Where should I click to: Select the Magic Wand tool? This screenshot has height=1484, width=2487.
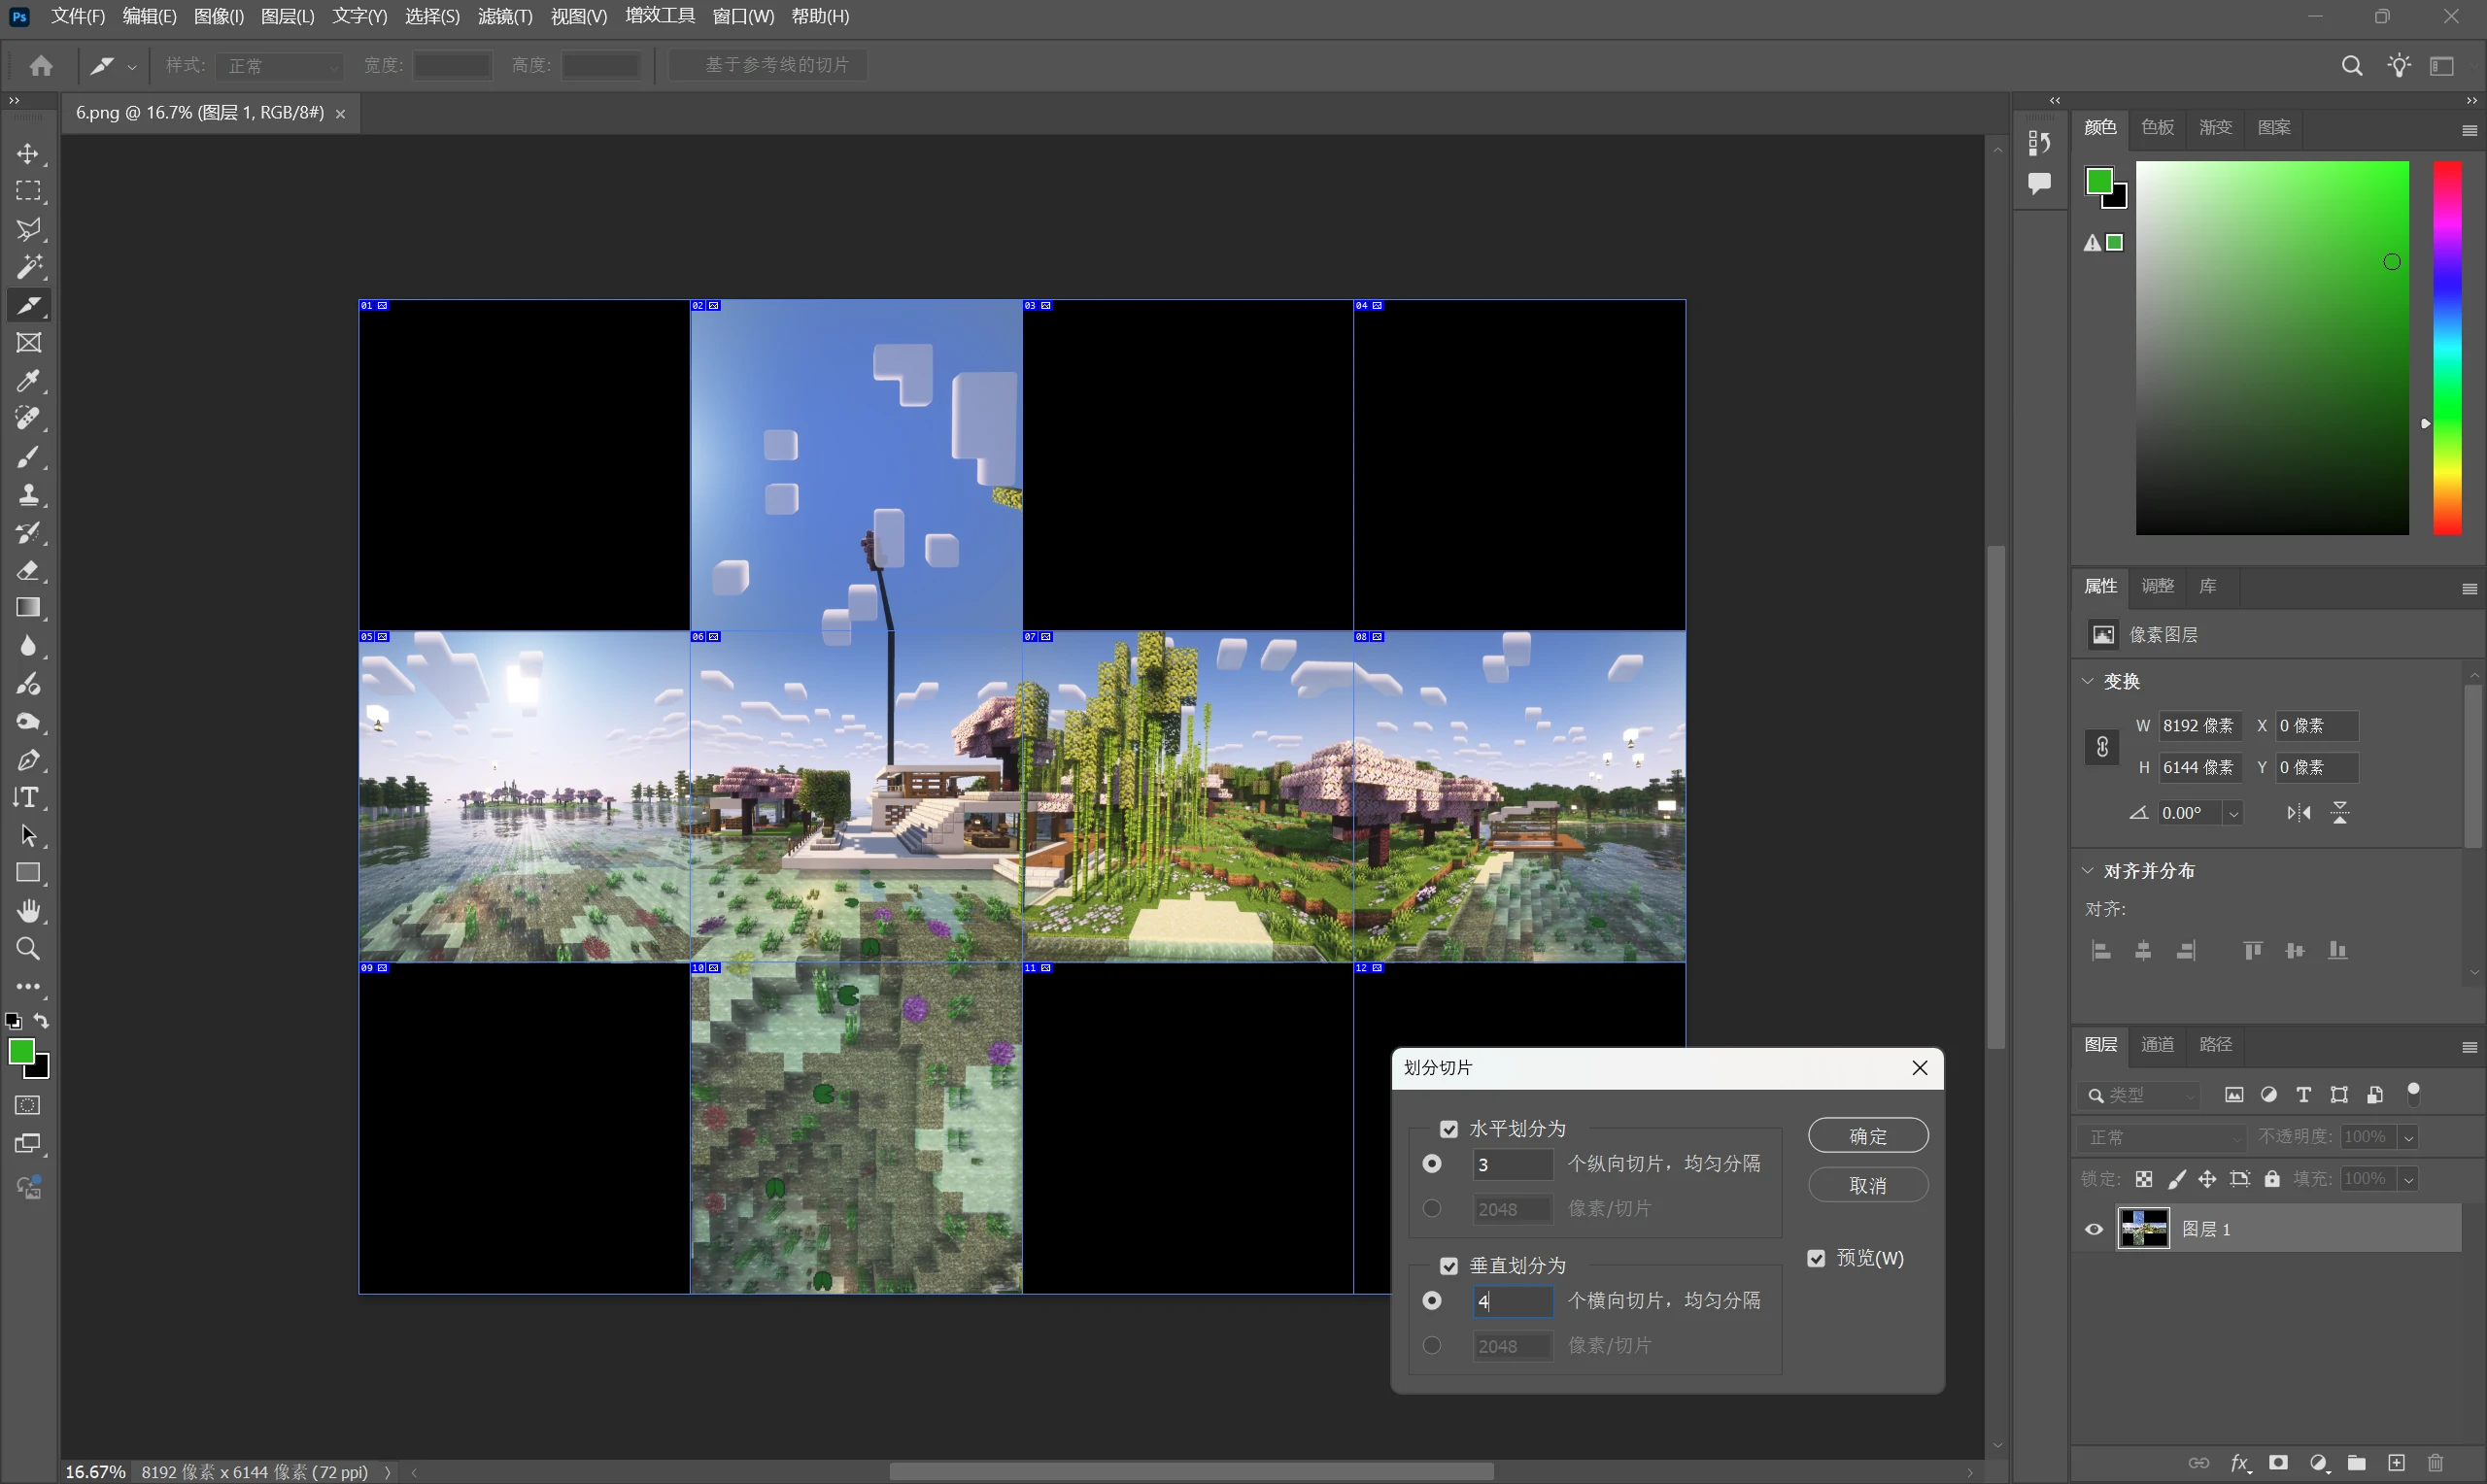click(x=28, y=267)
